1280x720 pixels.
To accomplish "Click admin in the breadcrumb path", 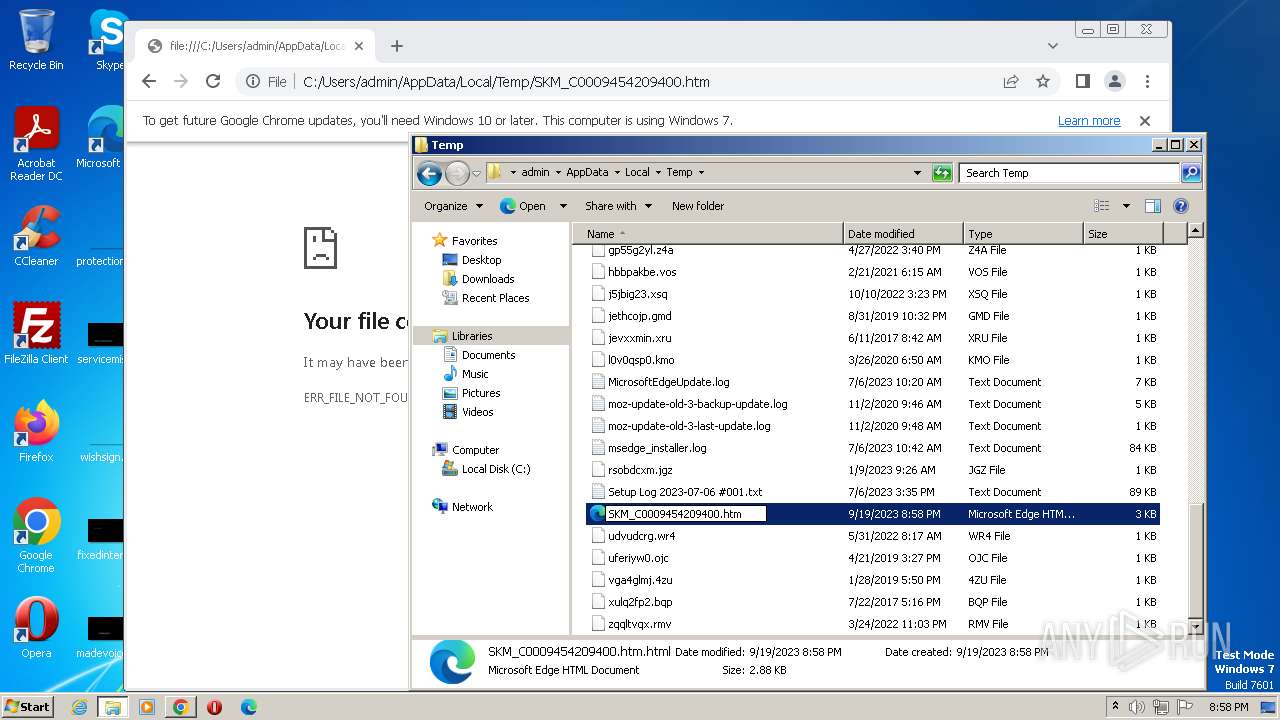I will click(x=535, y=172).
